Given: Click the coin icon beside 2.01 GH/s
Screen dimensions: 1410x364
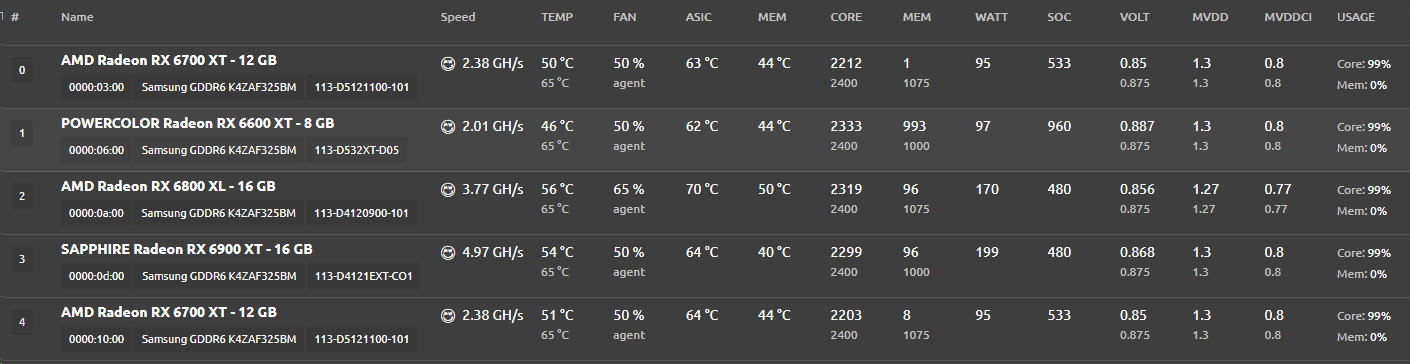Looking at the screenshot, I should coord(448,126).
